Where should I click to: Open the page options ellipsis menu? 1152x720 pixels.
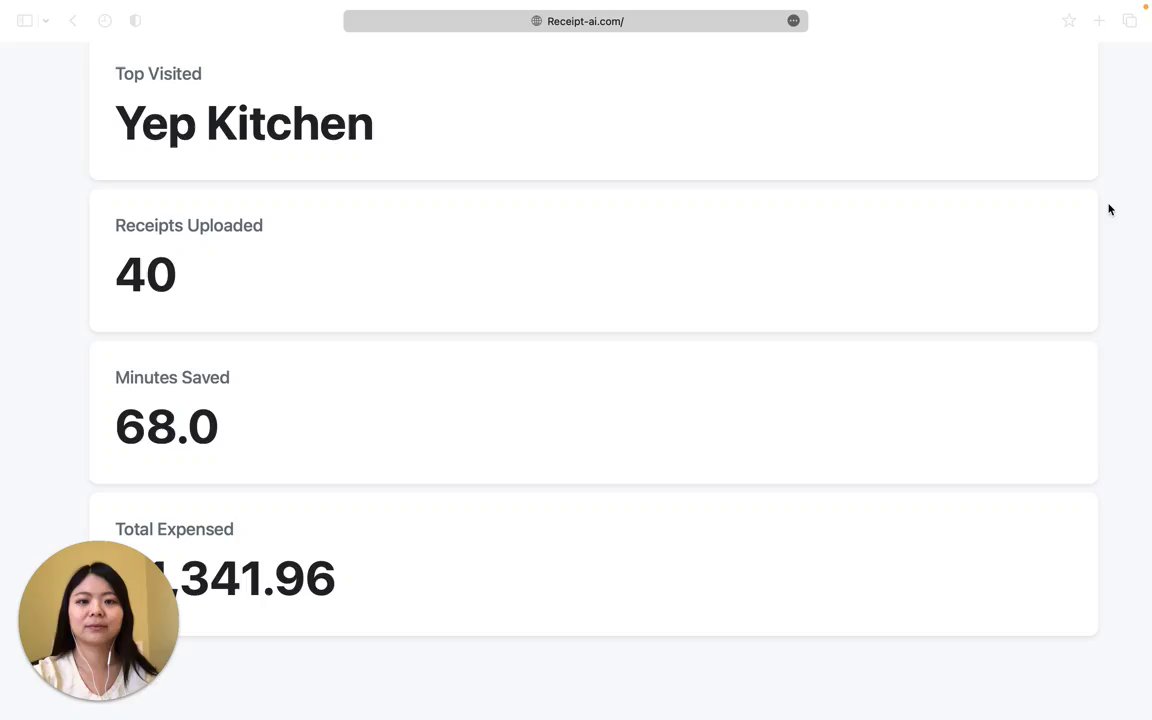pyautogui.click(x=793, y=21)
